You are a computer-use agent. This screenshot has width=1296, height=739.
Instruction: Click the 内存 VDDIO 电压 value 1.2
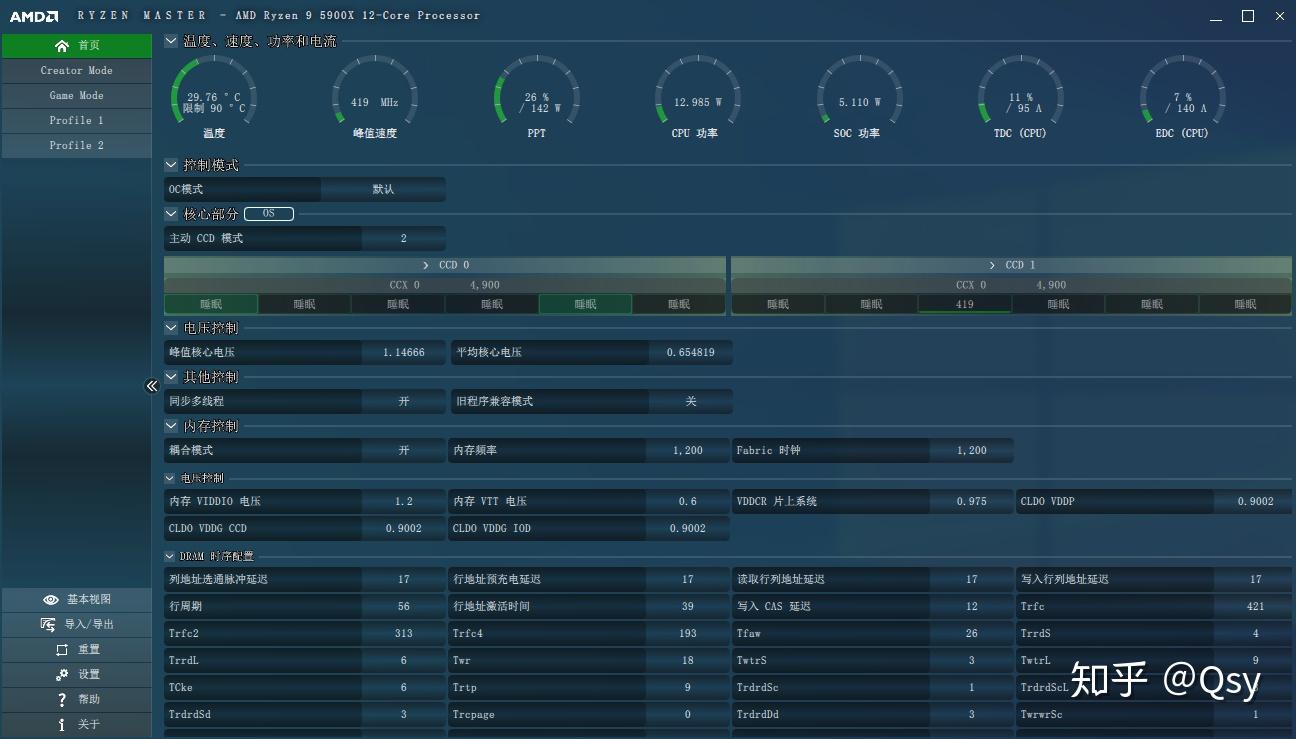(x=404, y=502)
